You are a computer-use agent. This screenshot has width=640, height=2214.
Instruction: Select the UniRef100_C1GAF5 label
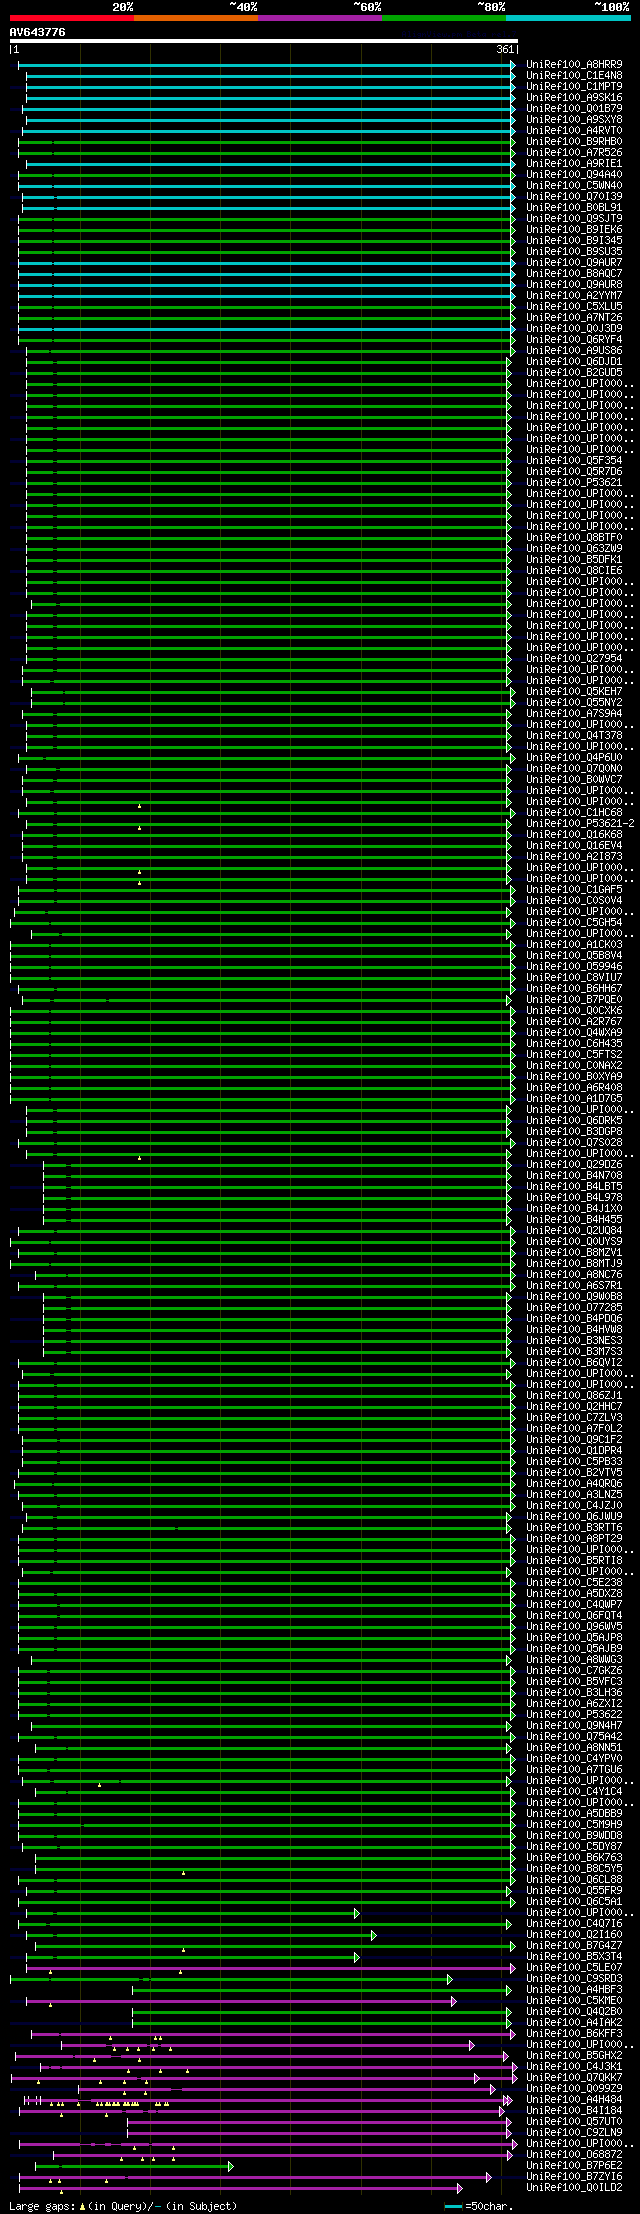(x=574, y=890)
